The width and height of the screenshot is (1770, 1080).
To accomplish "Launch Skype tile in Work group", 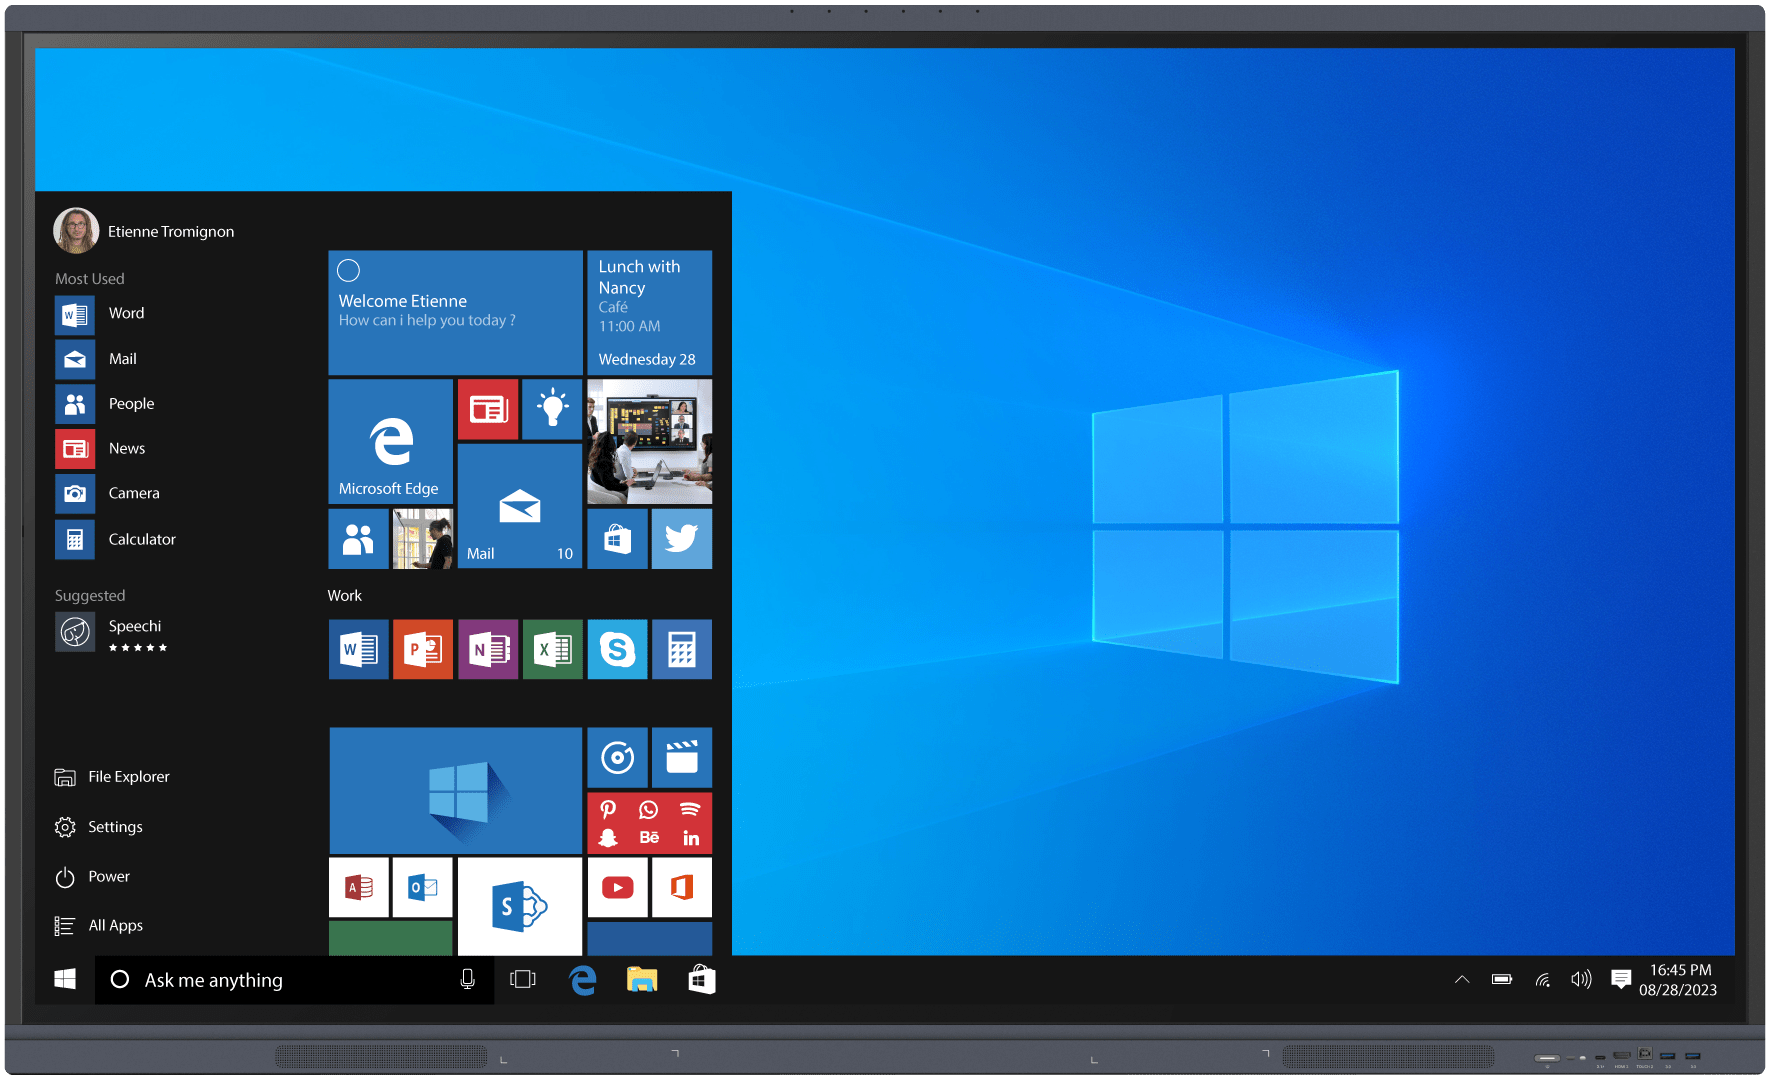I will point(617,650).
